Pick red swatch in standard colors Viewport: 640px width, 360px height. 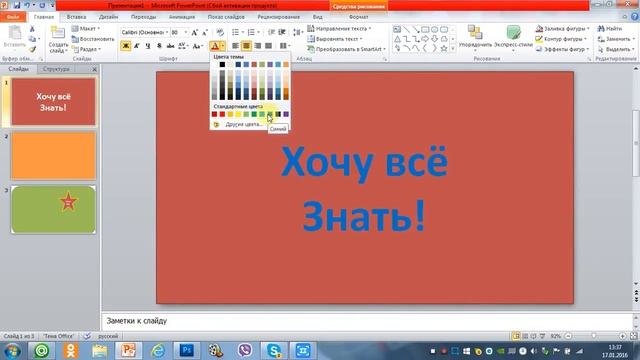point(222,114)
